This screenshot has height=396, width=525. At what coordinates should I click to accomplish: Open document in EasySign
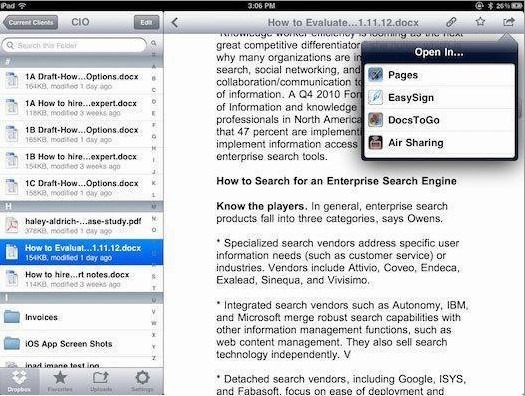pos(439,97)
